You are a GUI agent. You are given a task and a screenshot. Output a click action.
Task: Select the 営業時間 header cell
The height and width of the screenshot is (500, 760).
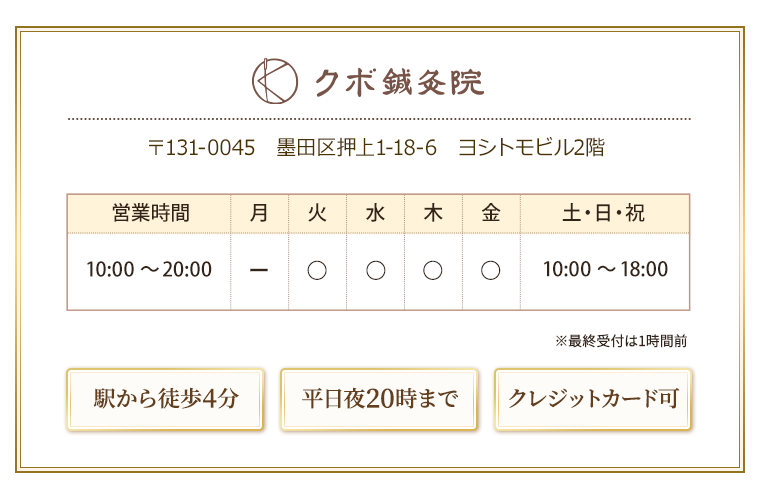(149, 213)
